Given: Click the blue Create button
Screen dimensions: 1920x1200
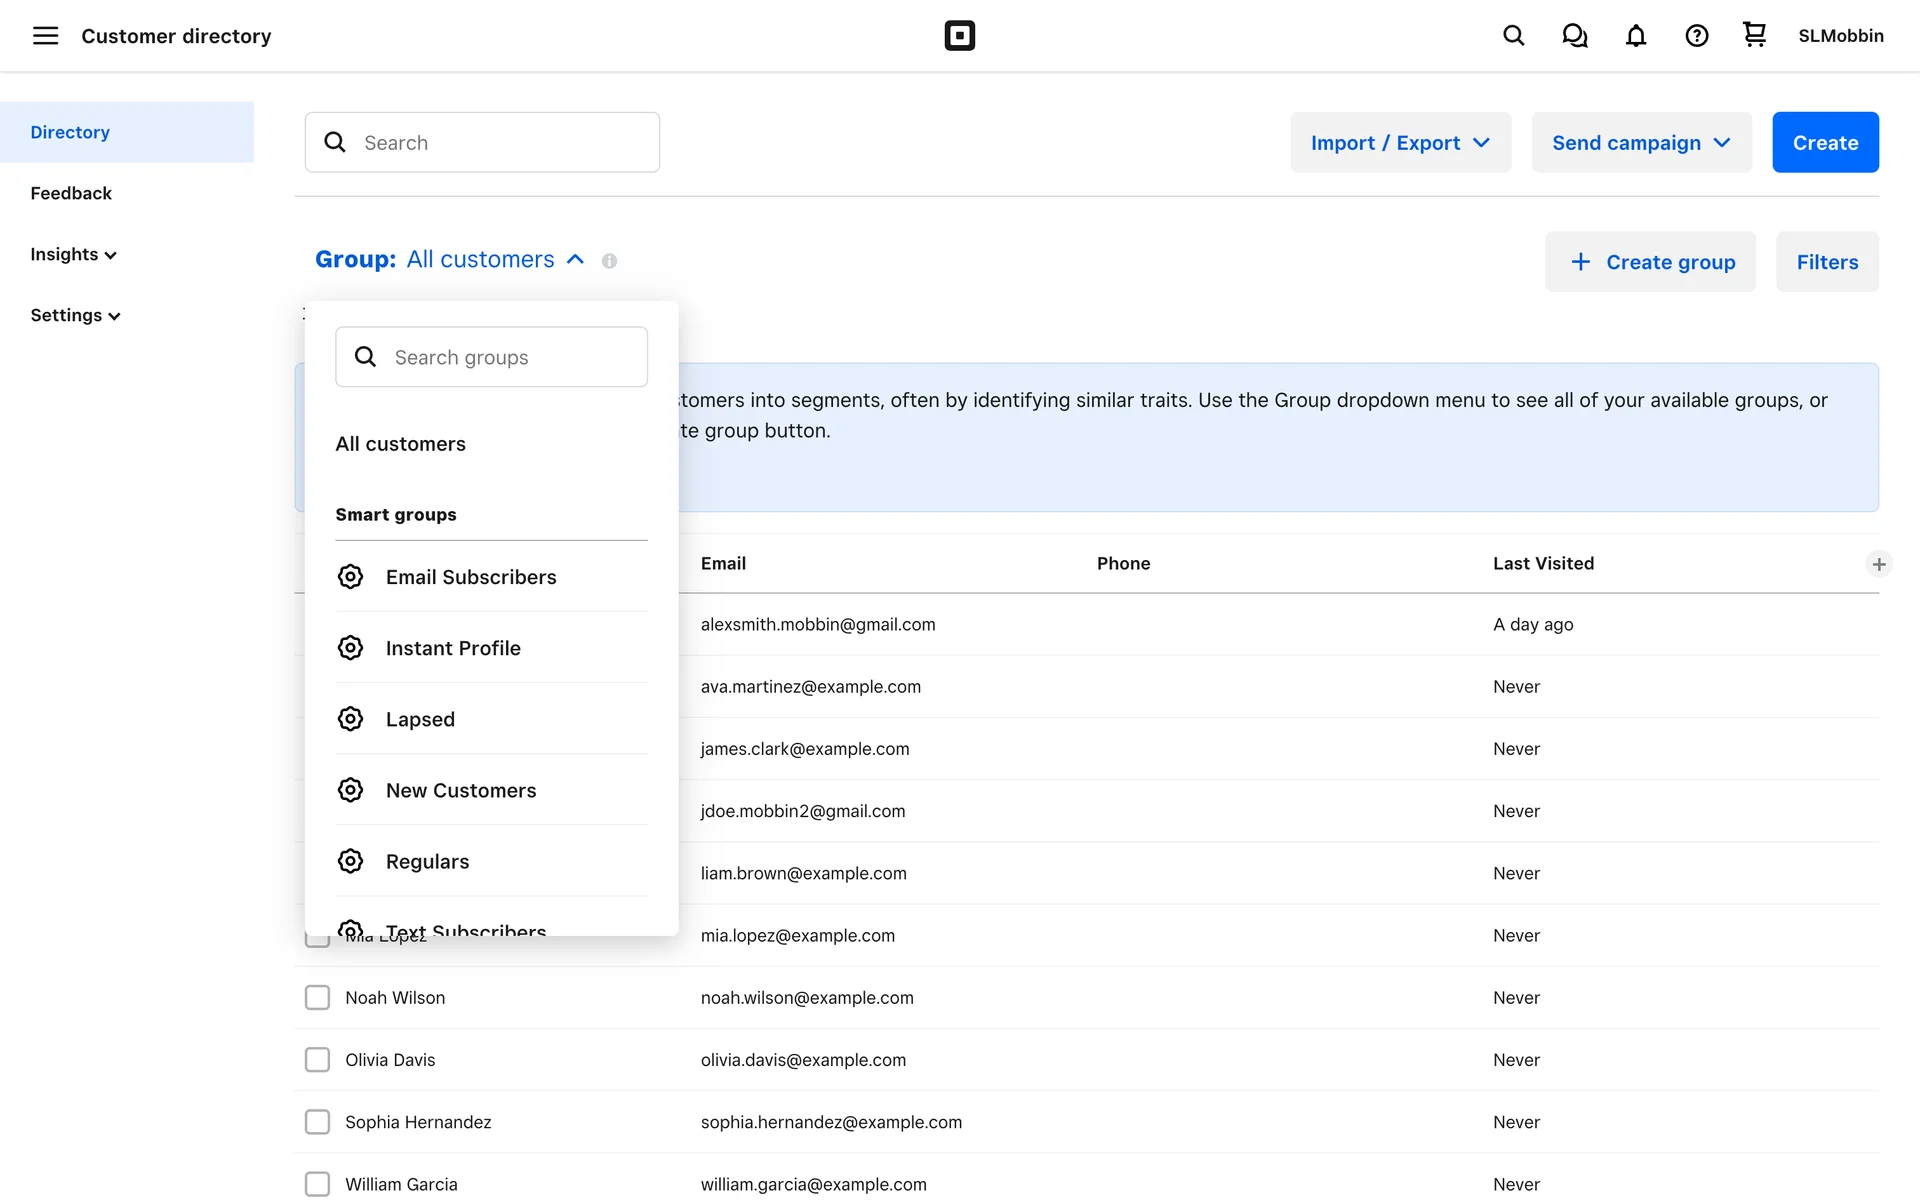Looking at the screenshot, I should coord(1824,142).
